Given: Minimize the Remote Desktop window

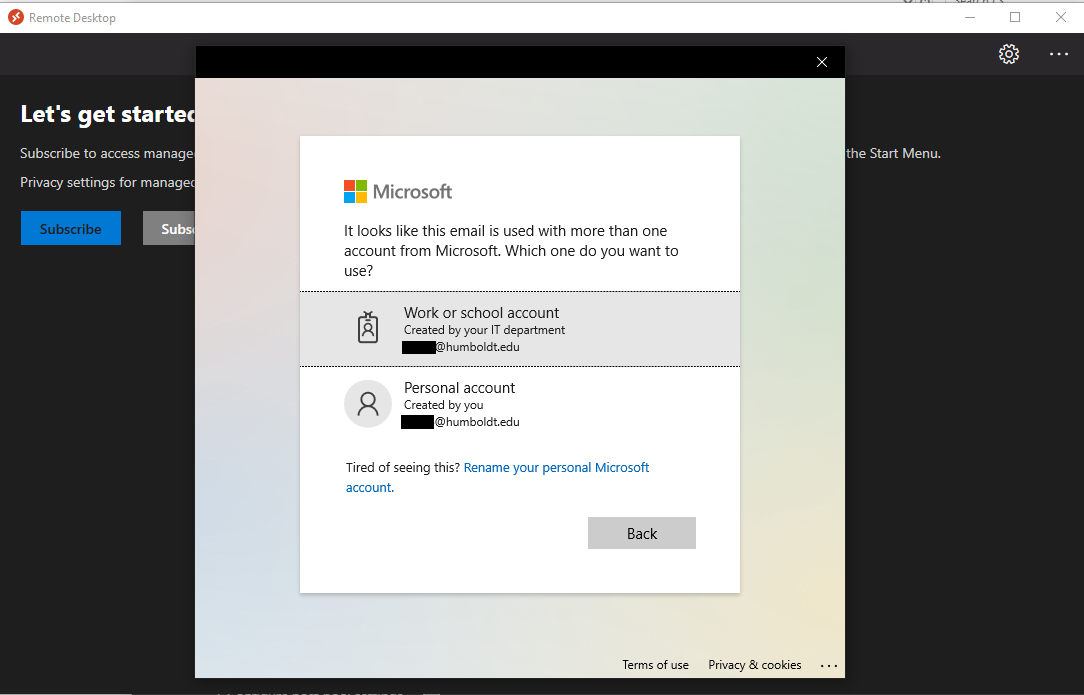Looking at the screenshot, I should tap(970, 17).
